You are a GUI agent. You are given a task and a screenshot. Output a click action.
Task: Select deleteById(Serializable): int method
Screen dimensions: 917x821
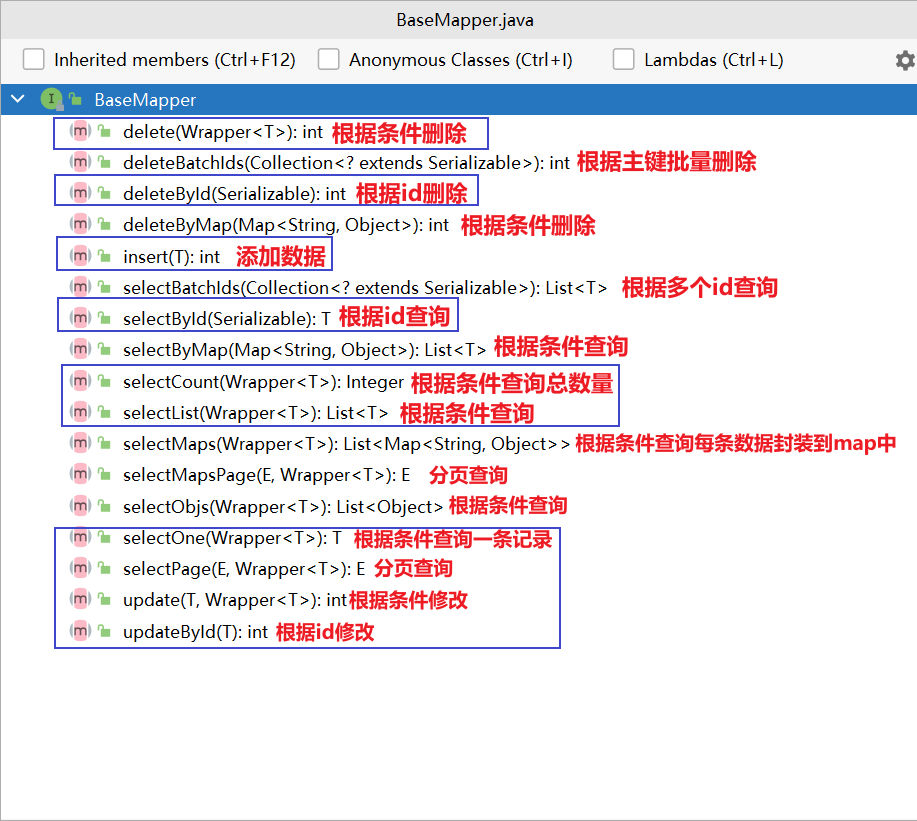pos(235,194)
